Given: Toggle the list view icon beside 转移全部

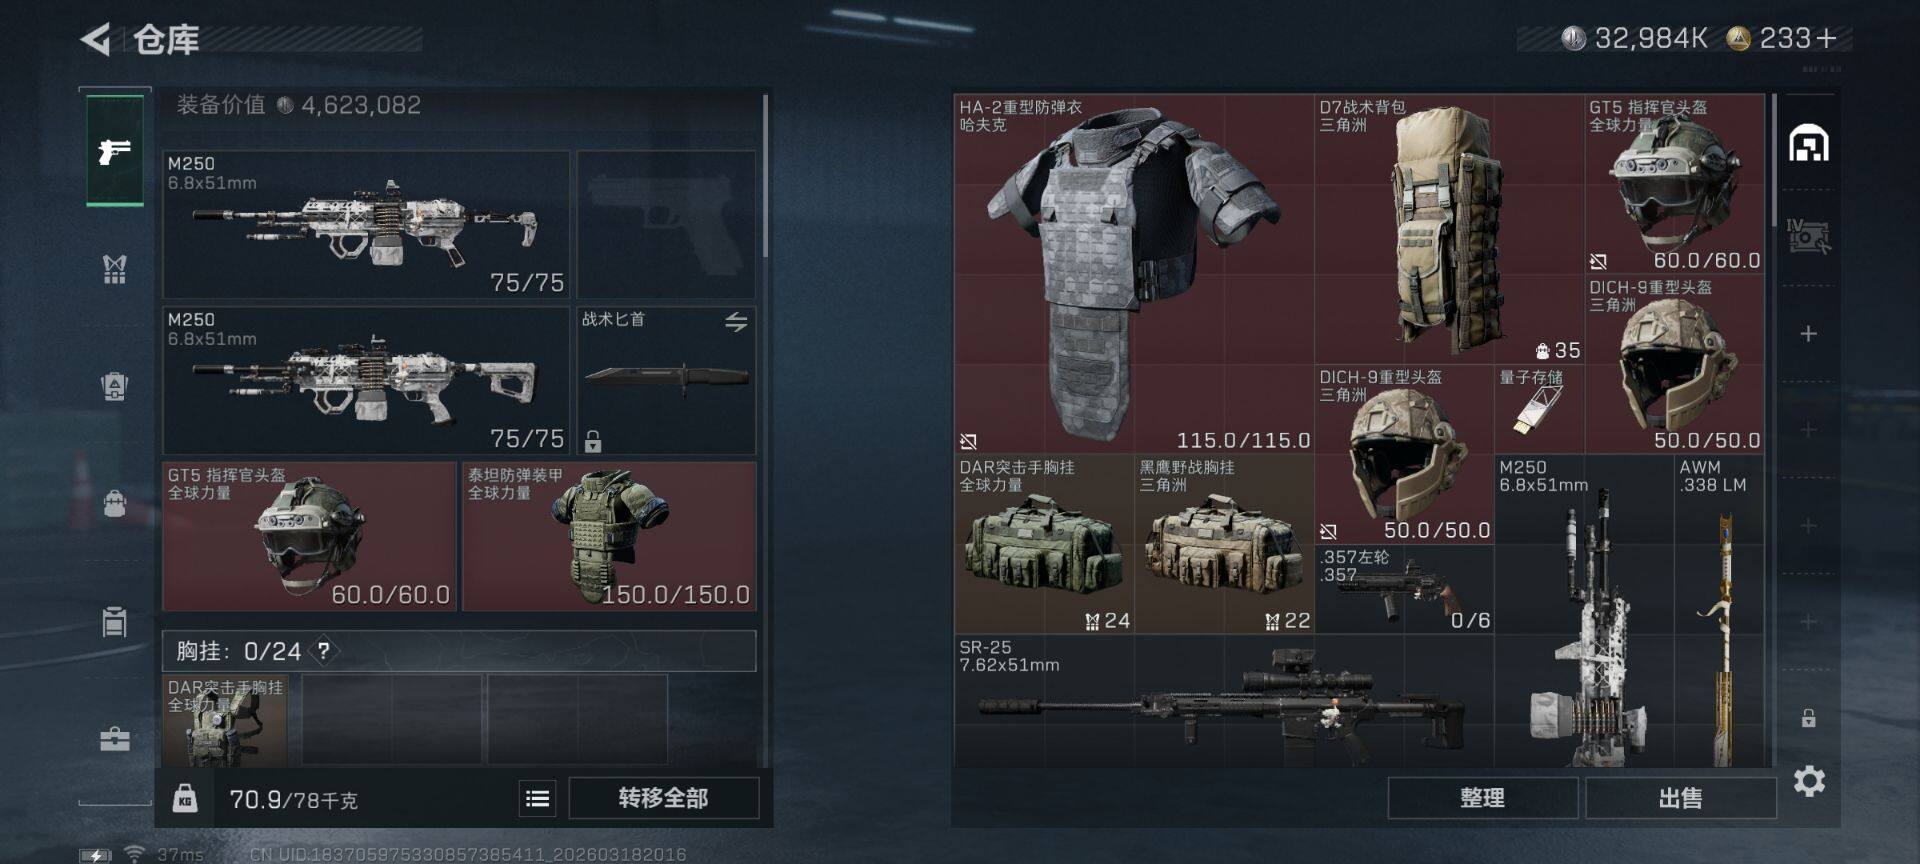Looking at the screenshot, I should (537, 798).
